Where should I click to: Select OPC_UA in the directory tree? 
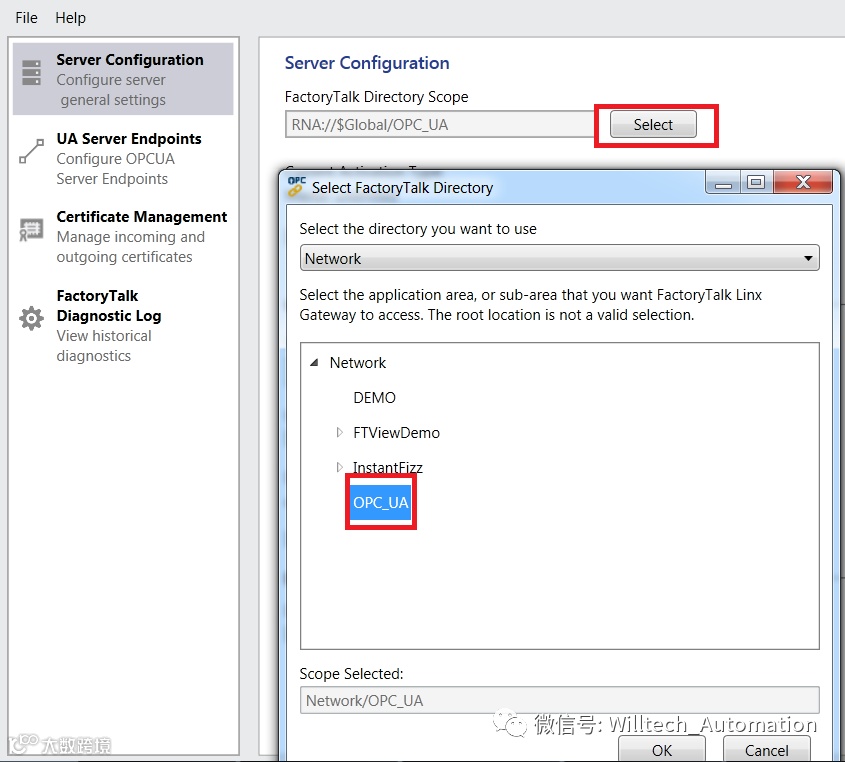click(380, 502)
